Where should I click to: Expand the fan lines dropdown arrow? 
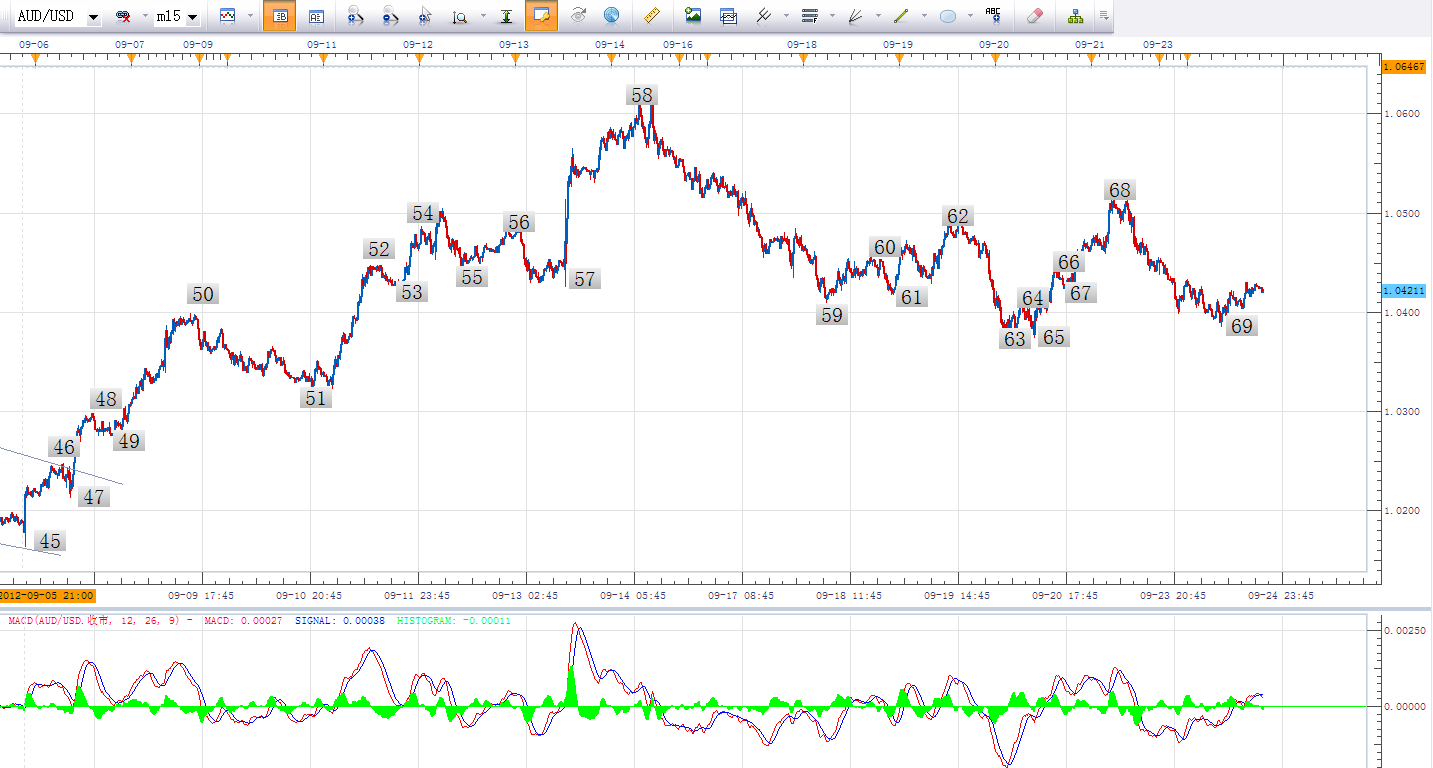pyautogui.click(x=878, y=16)
